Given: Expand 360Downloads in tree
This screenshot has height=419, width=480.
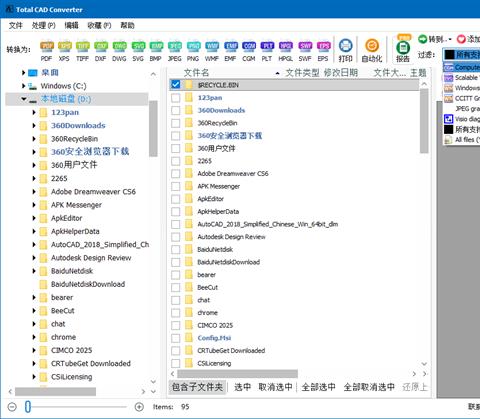Looking at the screenshot, I should (x=34, y=126).
